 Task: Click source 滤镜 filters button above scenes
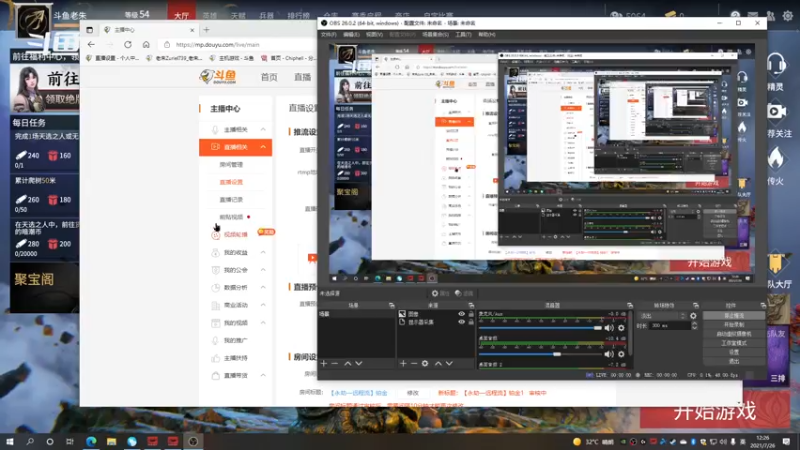point(464,293)
